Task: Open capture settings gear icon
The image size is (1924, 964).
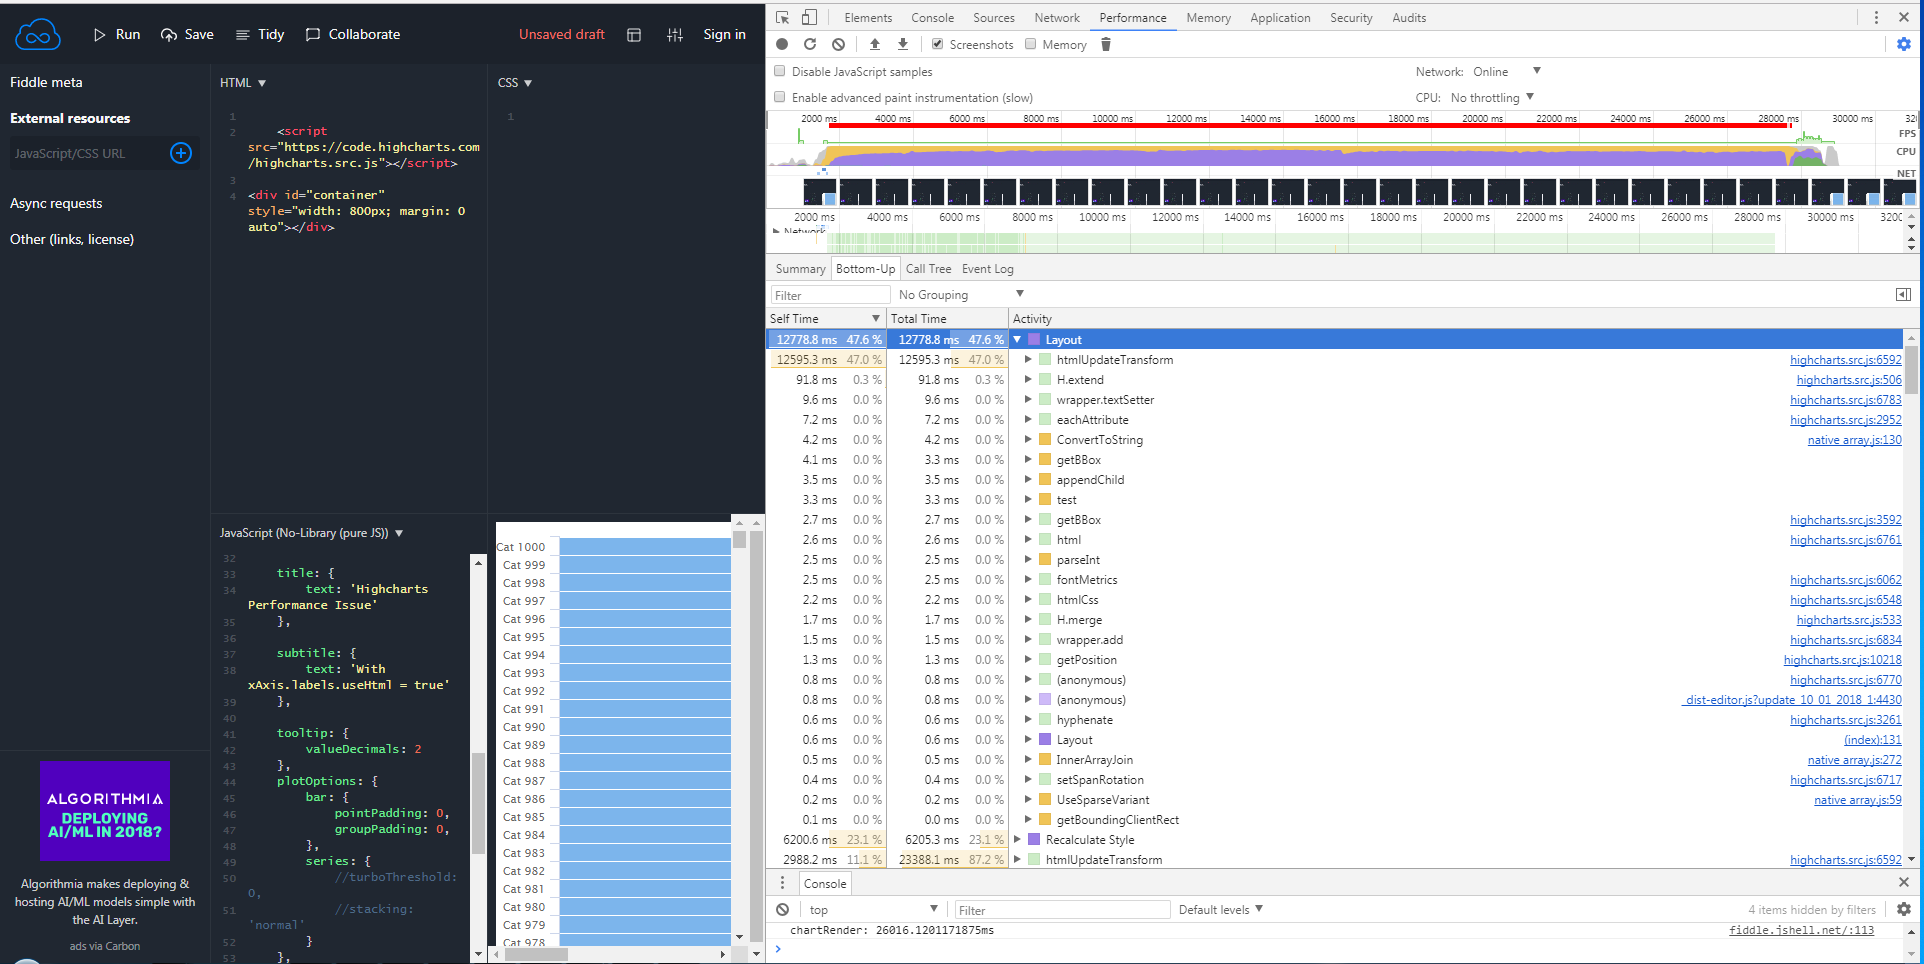Action: click(x=1904, y=44)
